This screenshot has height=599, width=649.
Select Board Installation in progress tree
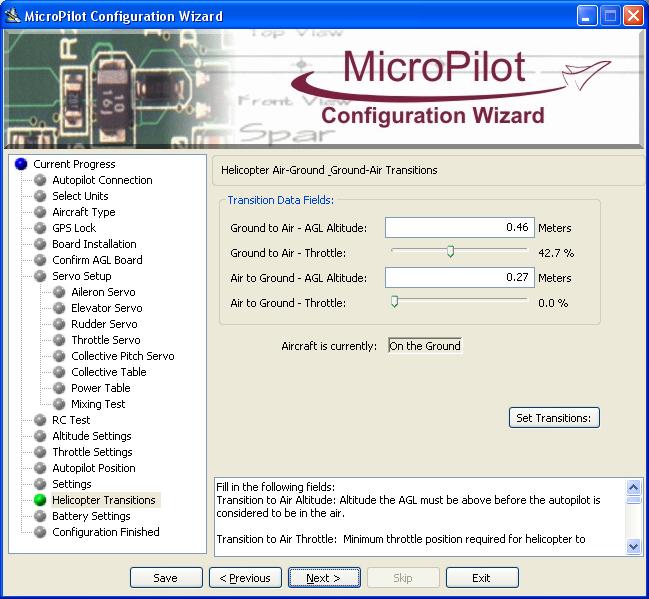click(x=94, y=244)
